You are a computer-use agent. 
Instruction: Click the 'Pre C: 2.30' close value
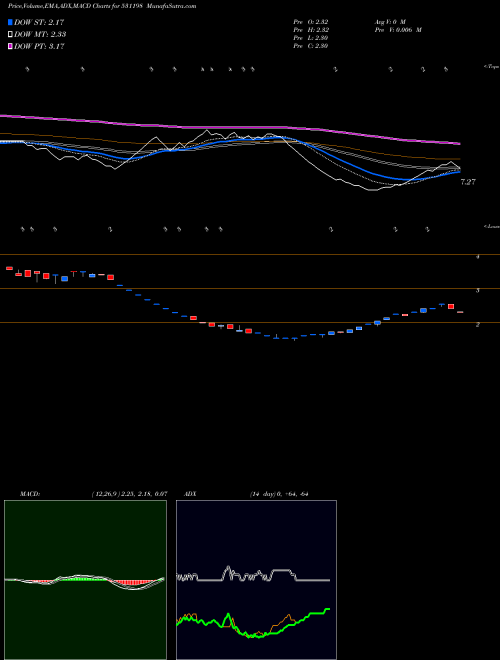coord(311,46)
